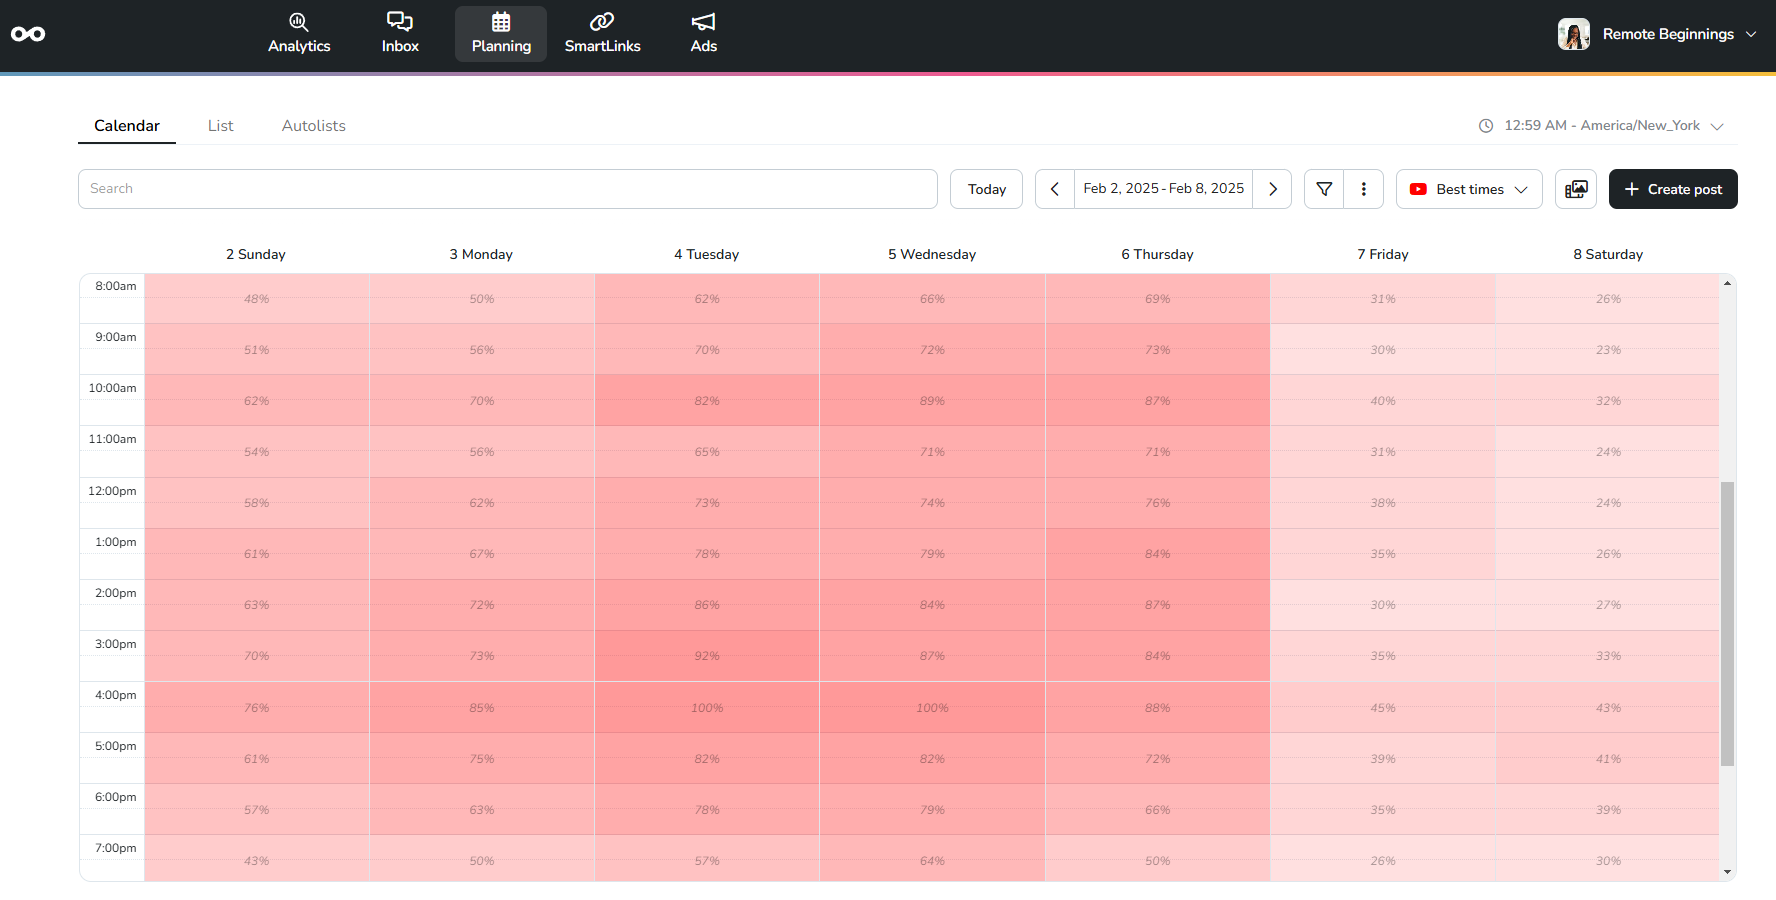Click the Today button

(x=986, y=189)
